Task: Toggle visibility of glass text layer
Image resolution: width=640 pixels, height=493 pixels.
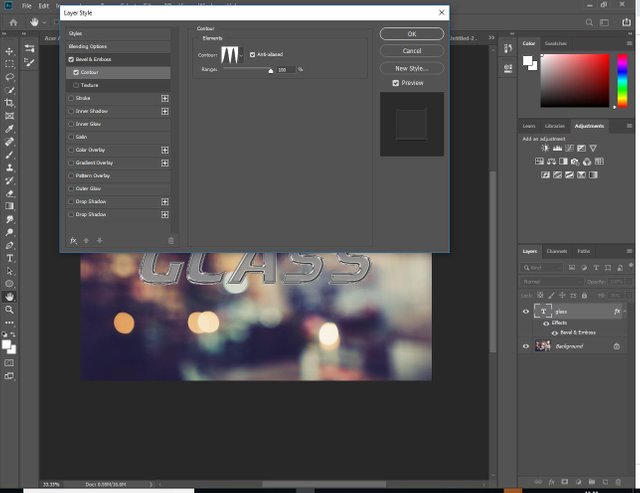Action: coord(526,311)
